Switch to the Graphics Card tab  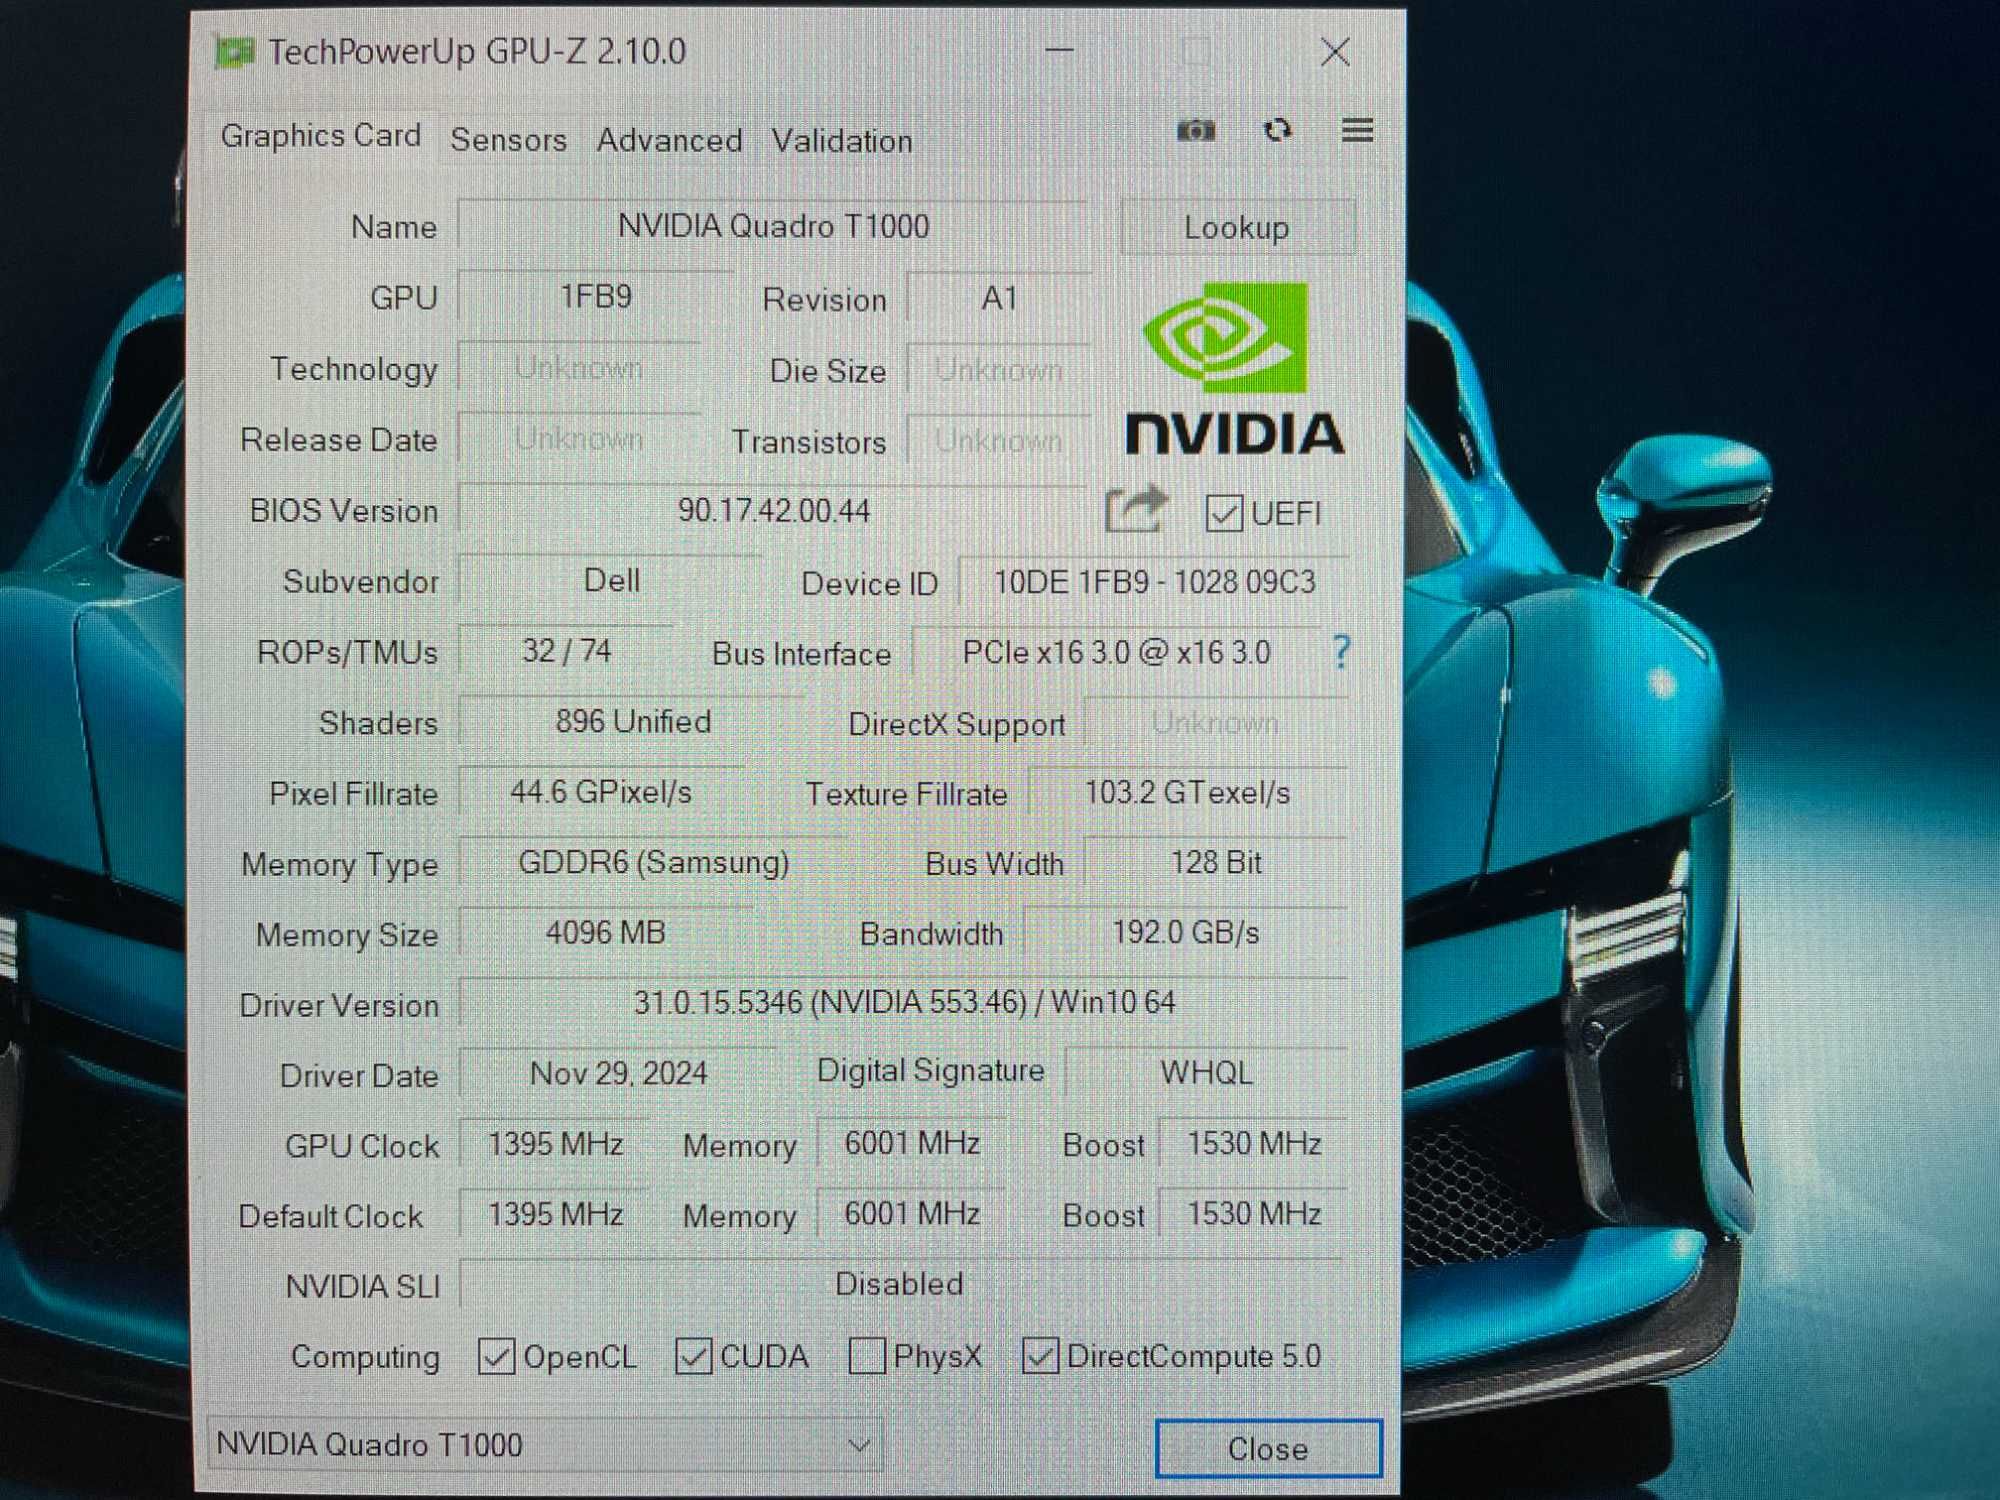[320, 136]
